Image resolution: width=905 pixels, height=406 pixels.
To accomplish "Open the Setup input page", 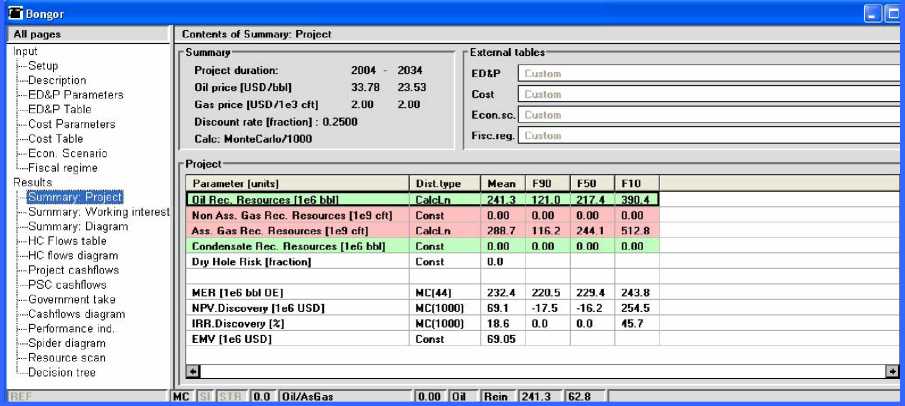I will click(44, 65).
